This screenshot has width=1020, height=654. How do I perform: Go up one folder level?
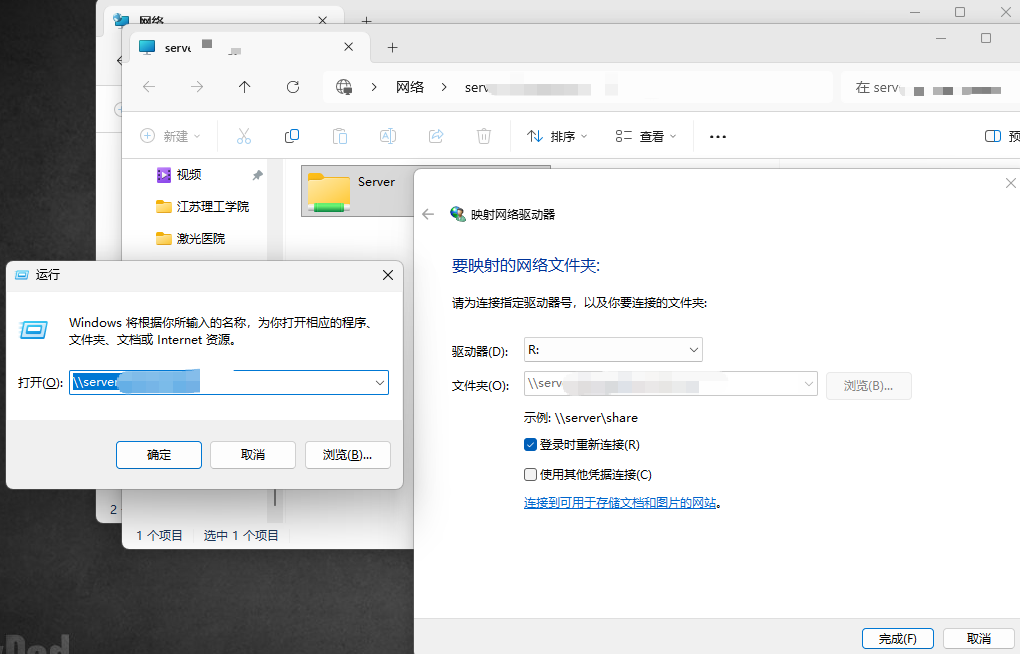point(245,87)
